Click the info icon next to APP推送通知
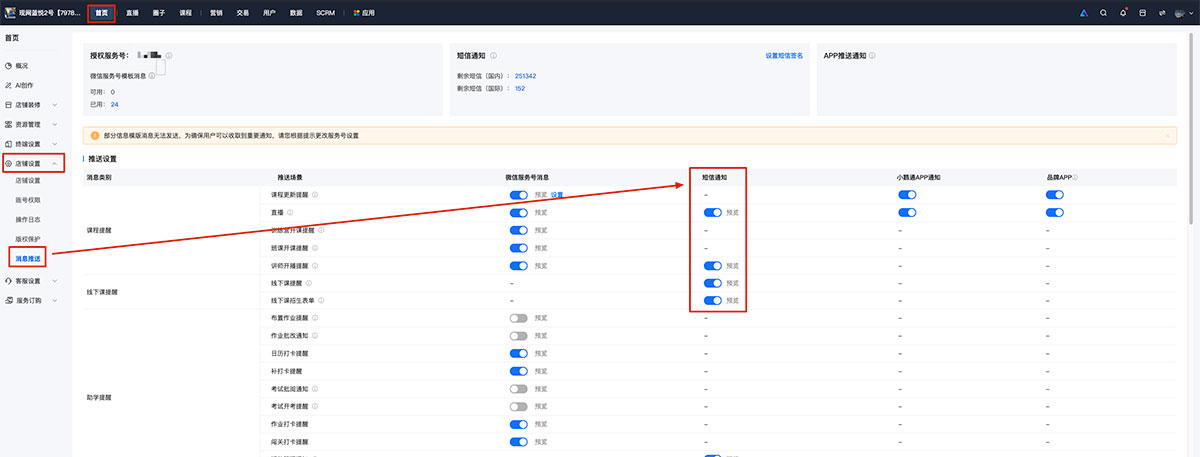The height and width of the screenshot is (457, 1200). click(x=872, y=56)
